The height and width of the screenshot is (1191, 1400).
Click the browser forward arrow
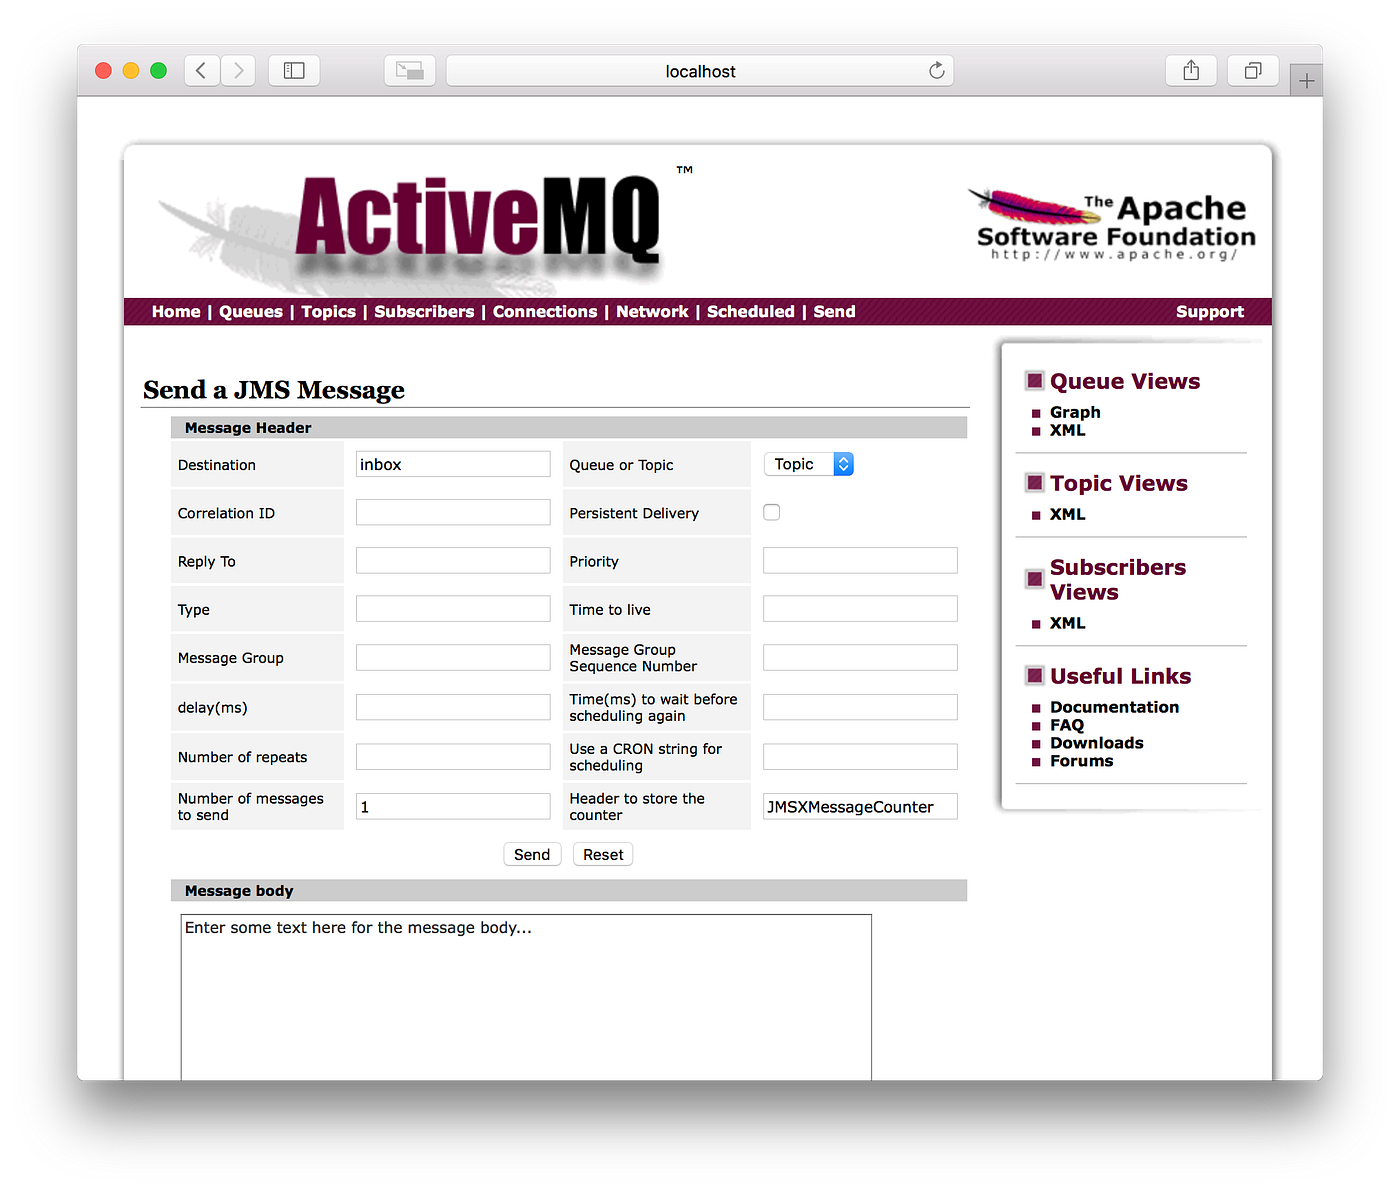point(238,70)
